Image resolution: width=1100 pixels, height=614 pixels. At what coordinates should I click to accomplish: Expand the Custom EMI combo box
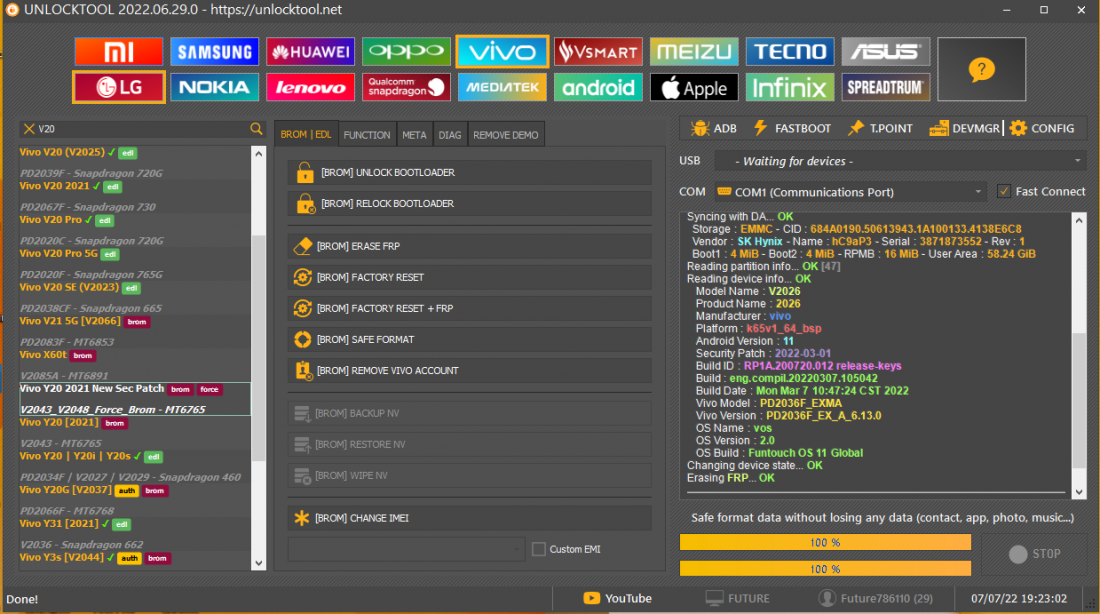406,549
